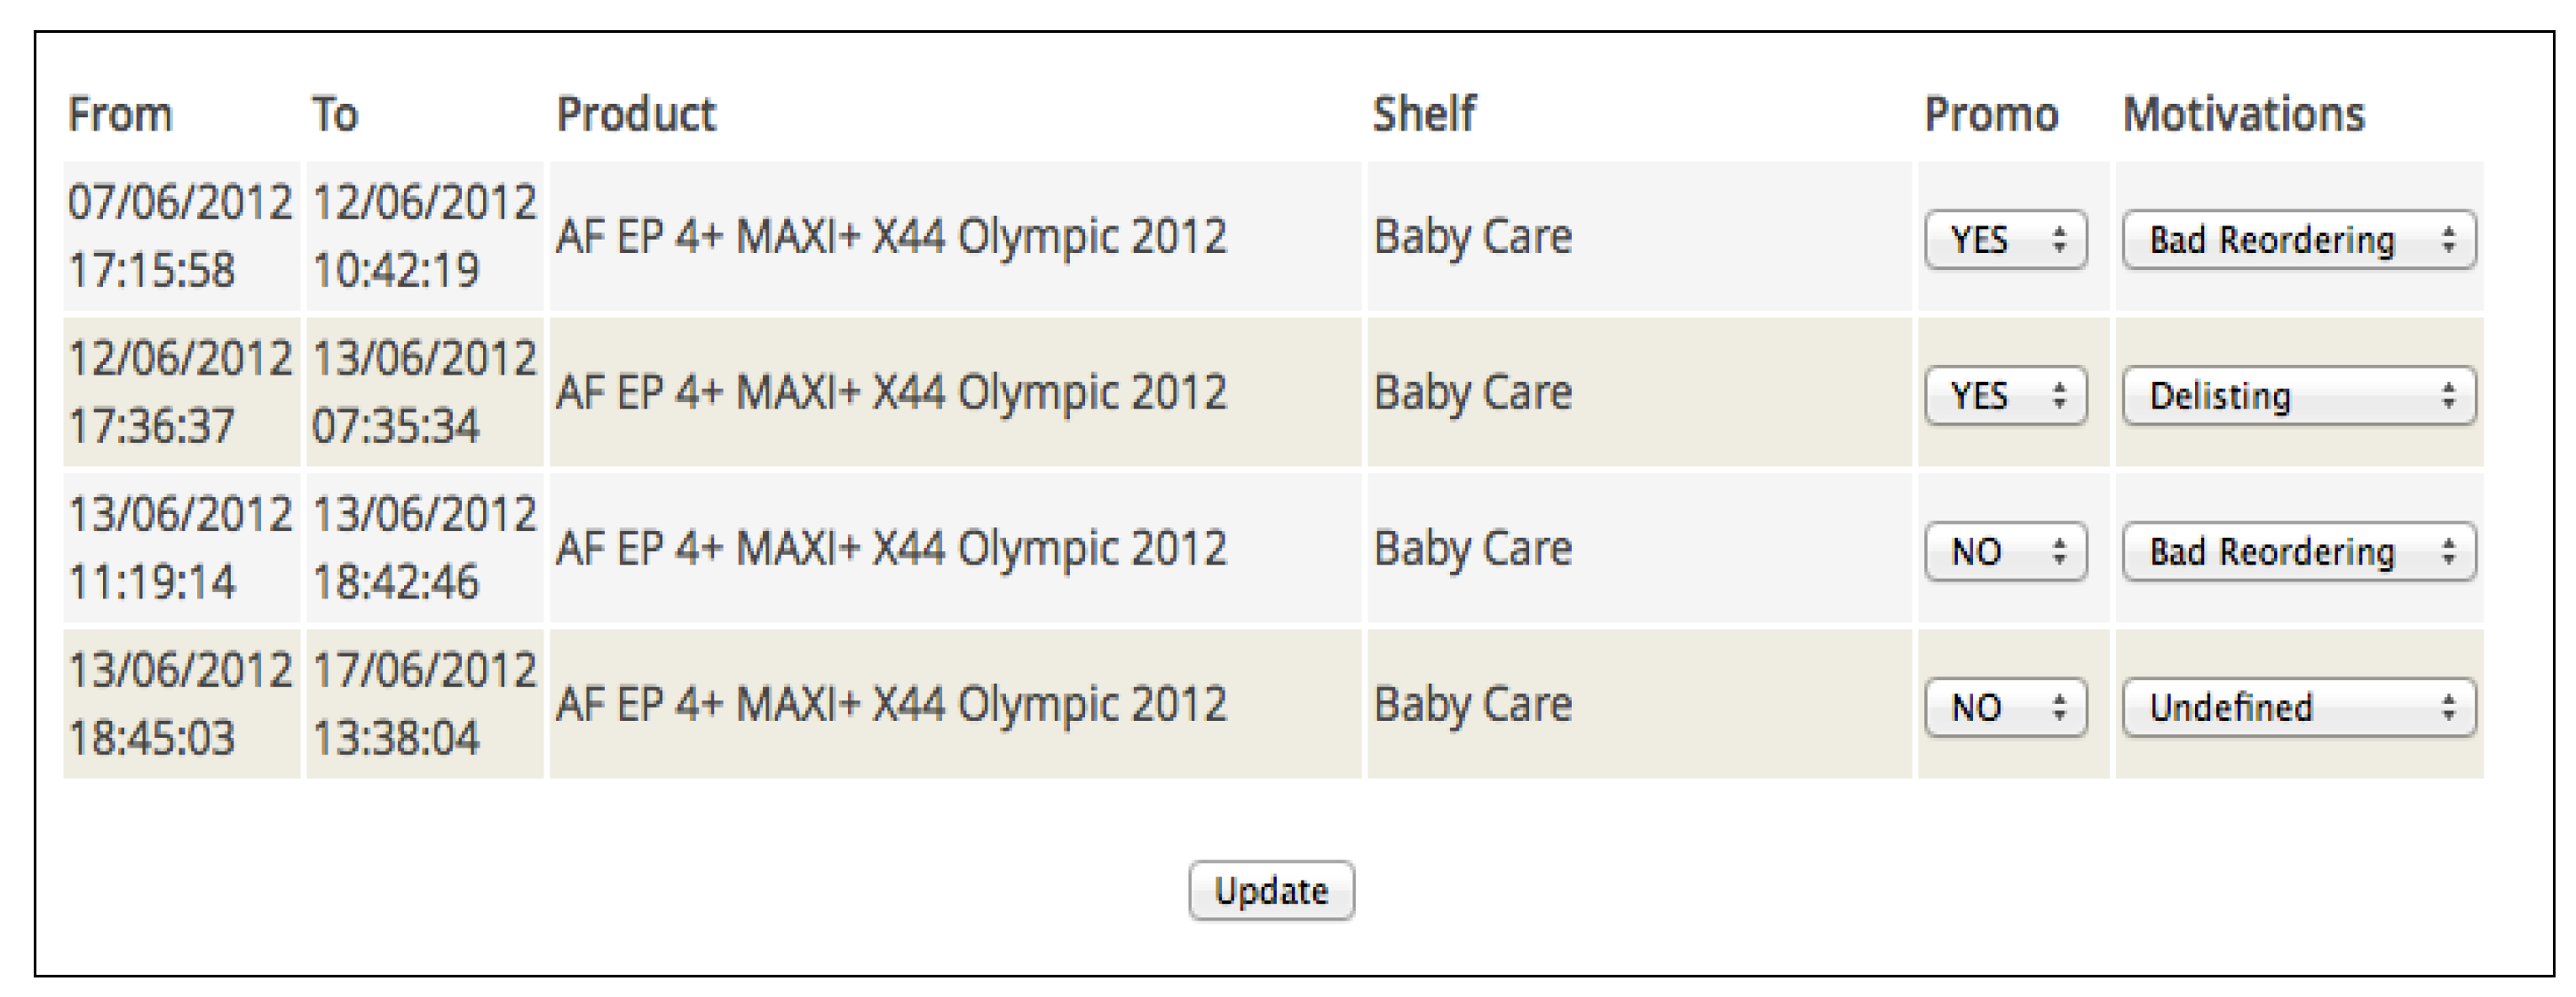This screenshot has height=997, width=2576.
Task: Open Promo dropdown in third row
Action: point(2005,552)
